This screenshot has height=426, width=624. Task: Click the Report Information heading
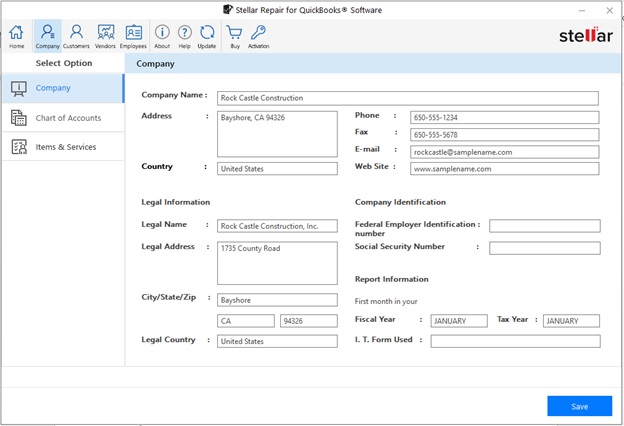click(392, 279)
